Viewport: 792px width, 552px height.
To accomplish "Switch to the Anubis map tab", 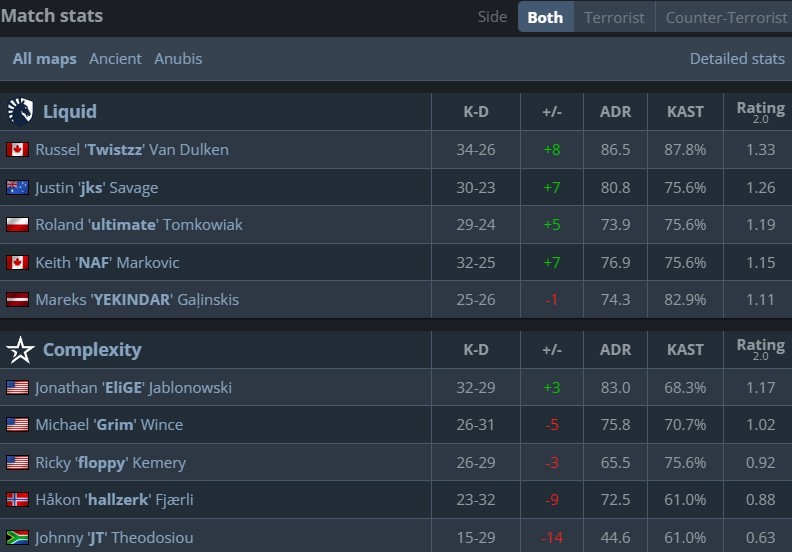I will click(x=178, y=59).
